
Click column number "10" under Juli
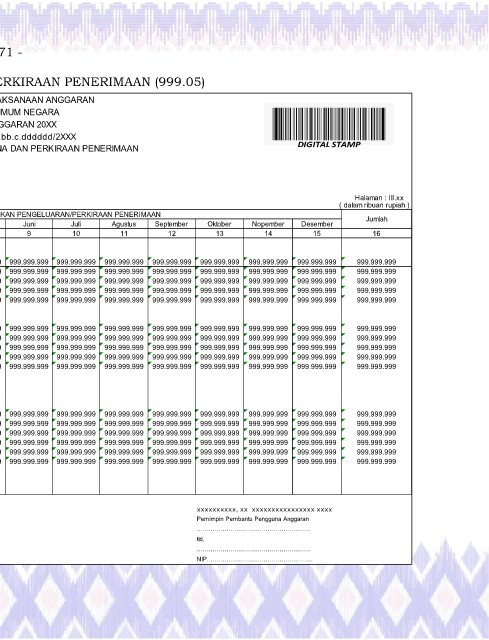coord(76,233)
